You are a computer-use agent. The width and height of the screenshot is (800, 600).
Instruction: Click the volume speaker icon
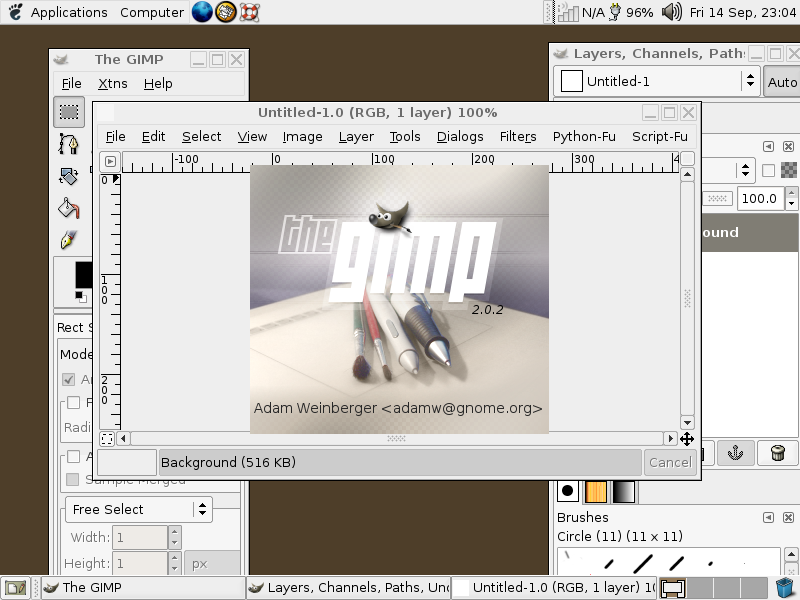click(x=672, y=12)
